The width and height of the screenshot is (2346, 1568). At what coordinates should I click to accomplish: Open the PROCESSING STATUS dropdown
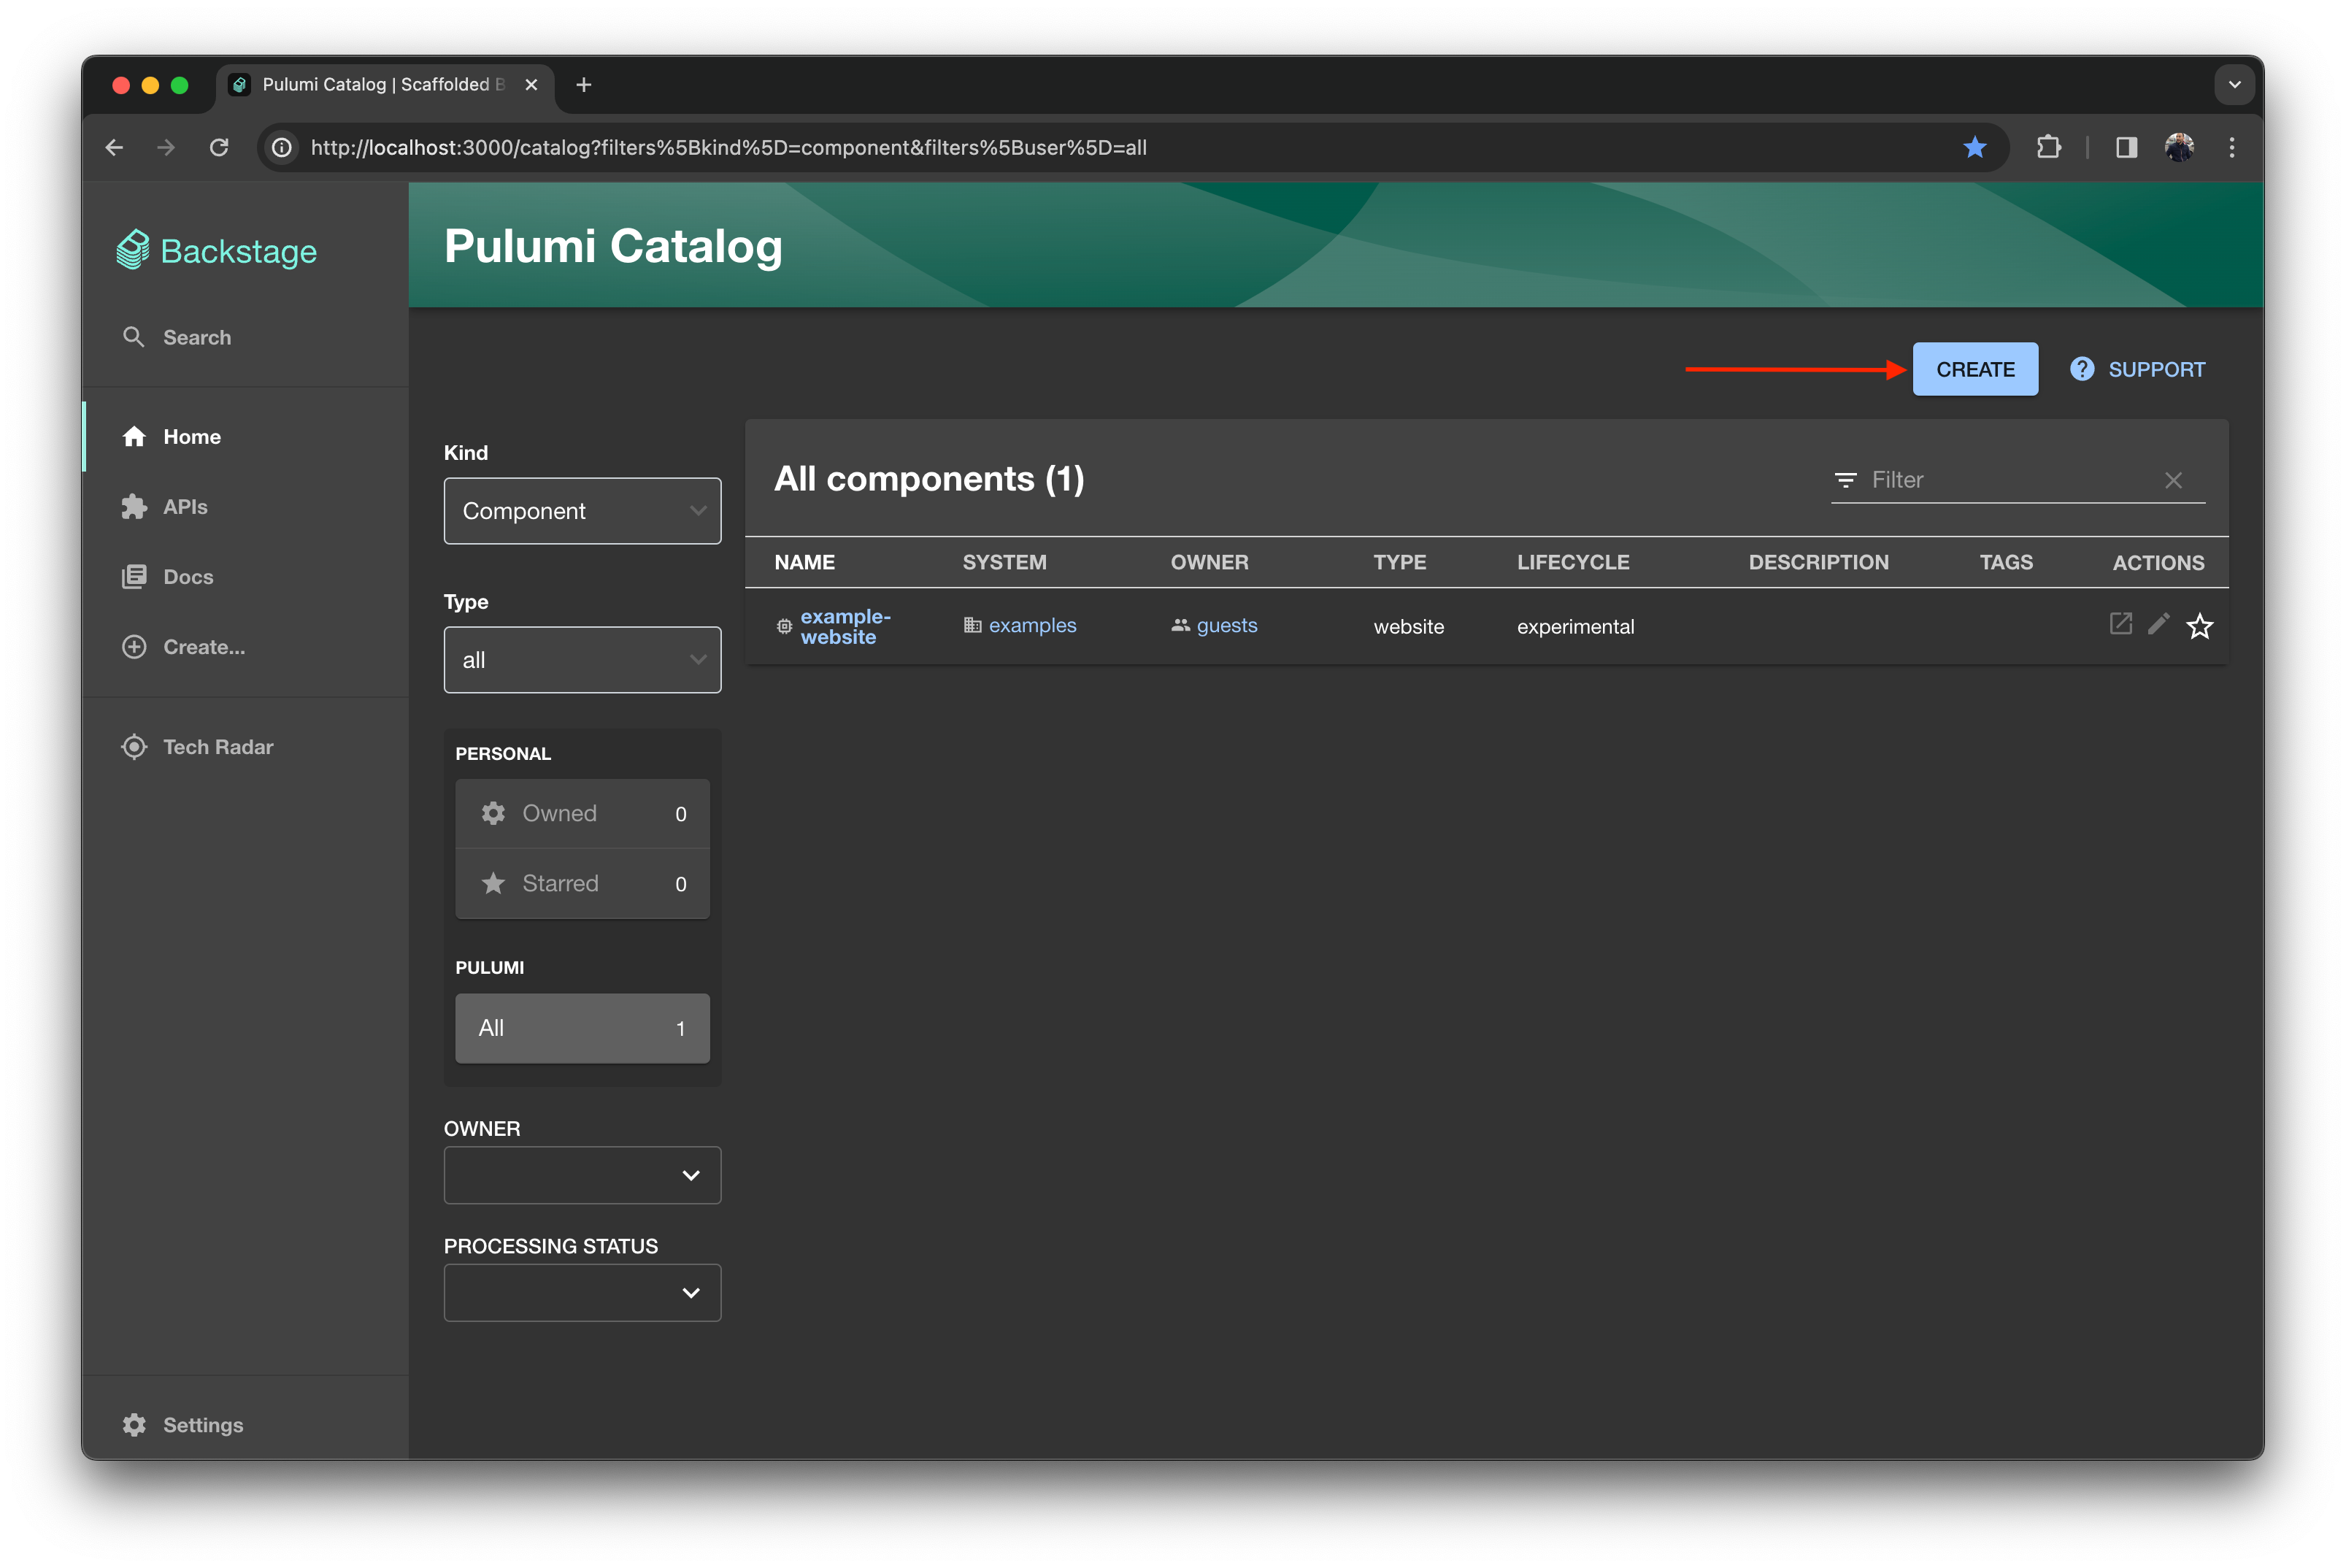(x=582, y=1293)
